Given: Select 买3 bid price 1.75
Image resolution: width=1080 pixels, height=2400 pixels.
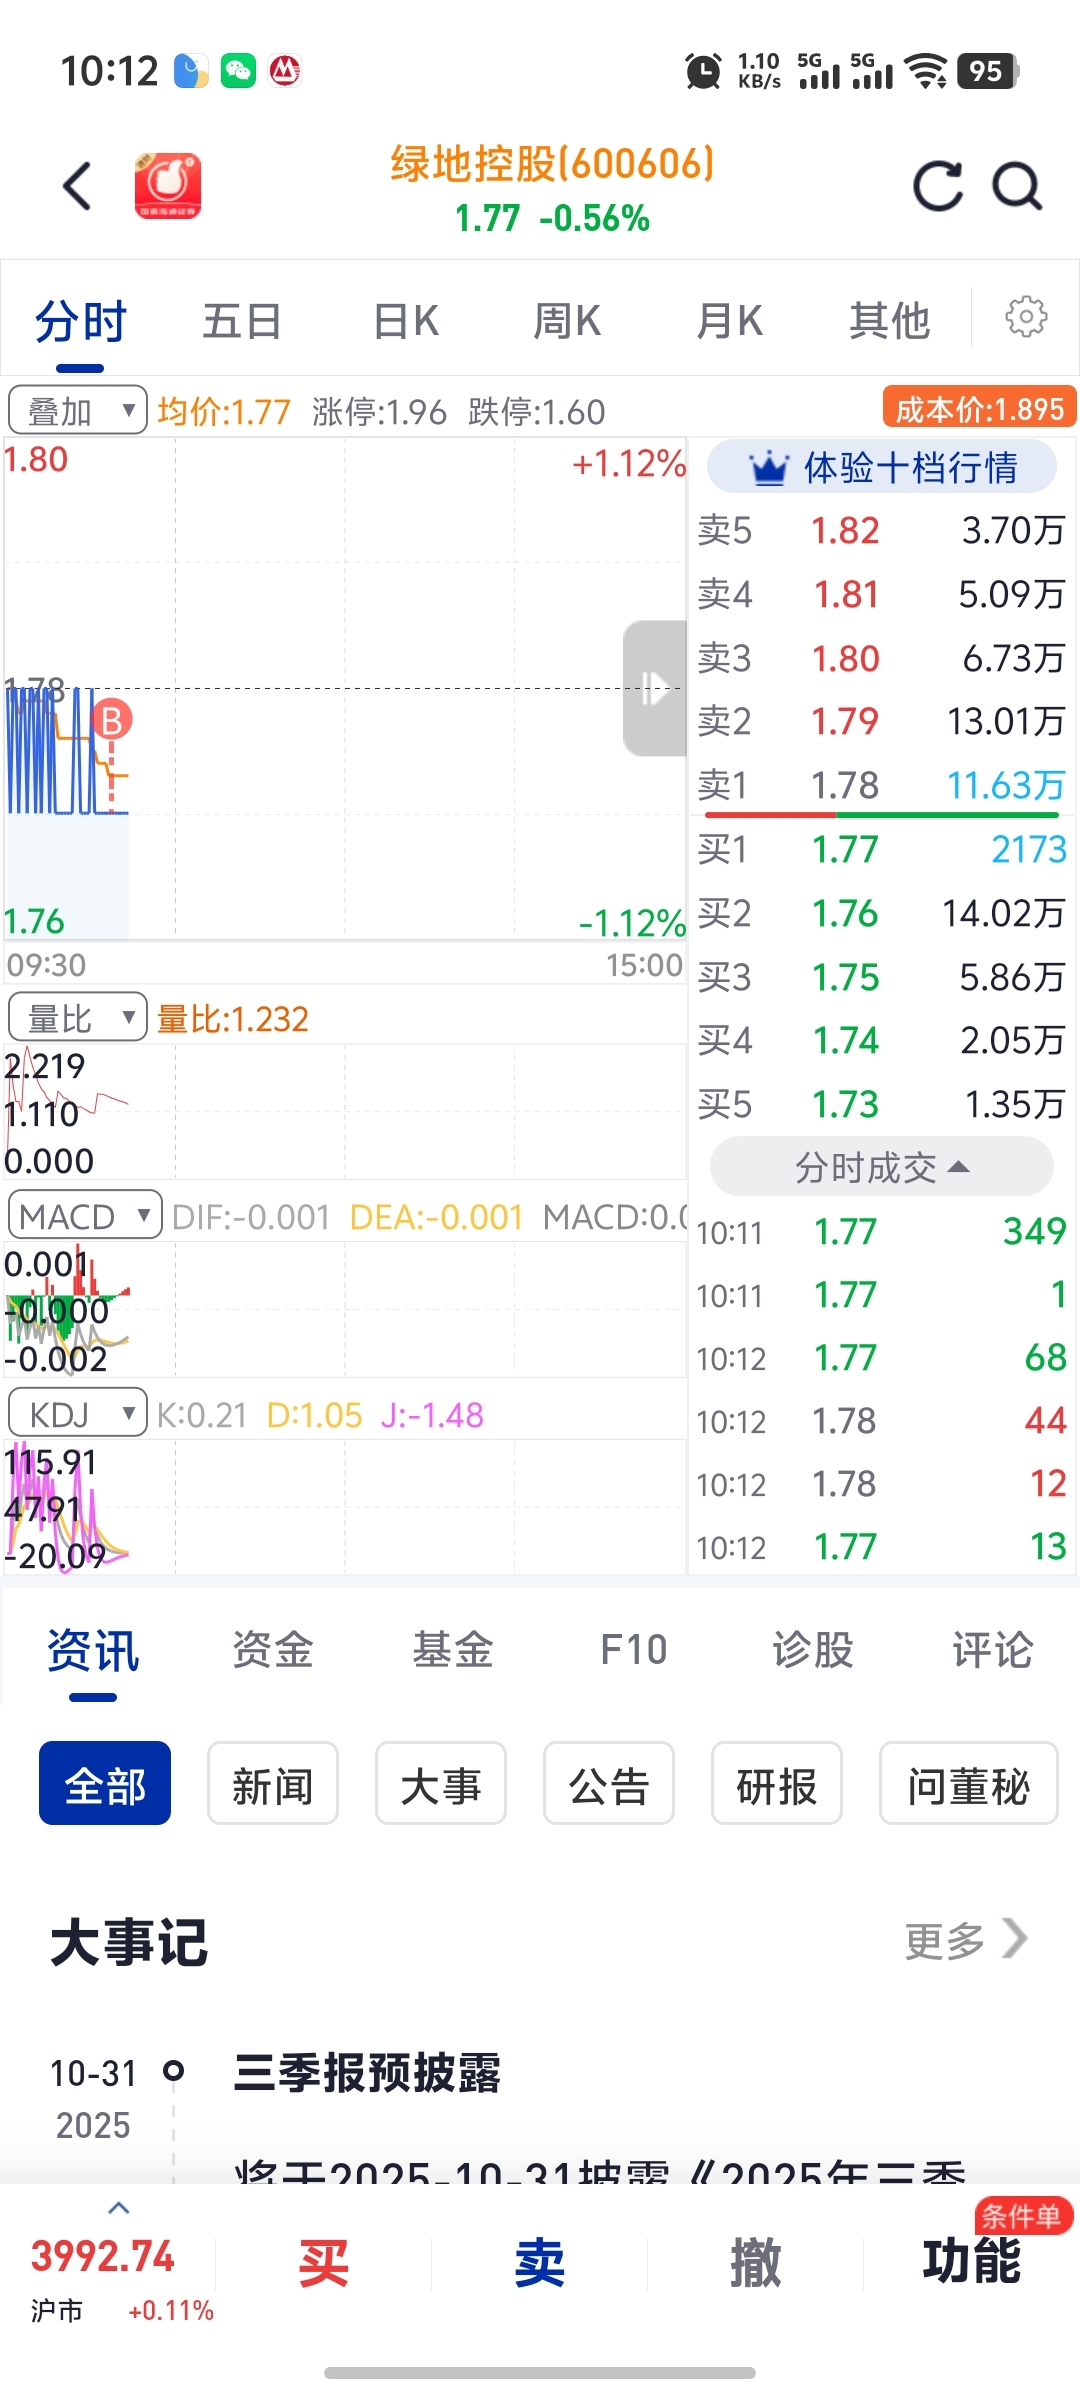Looking at the screenshot, I should pos(882,978).
